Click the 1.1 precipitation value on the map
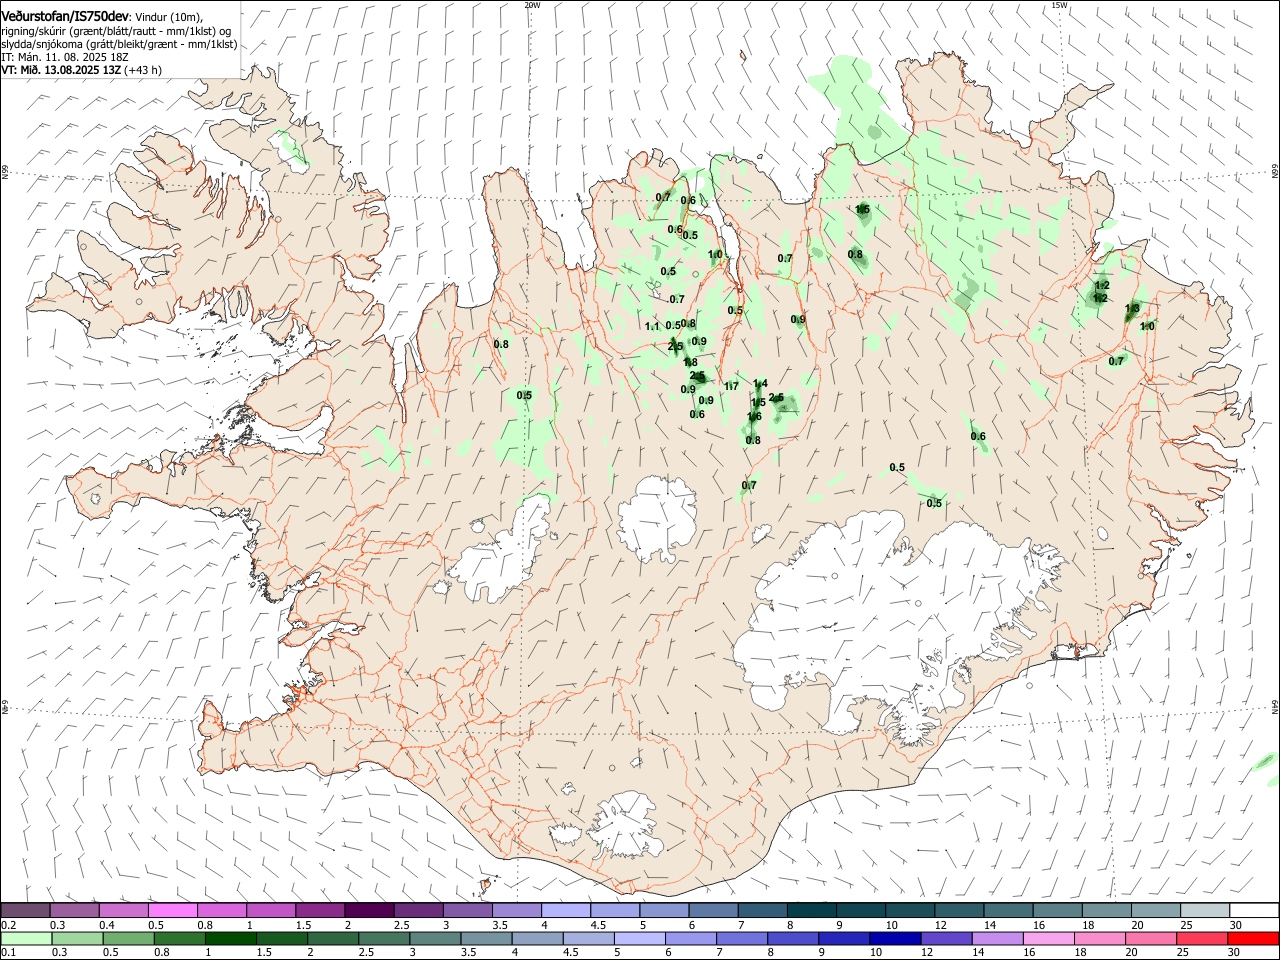 click(x=652, y=327)
